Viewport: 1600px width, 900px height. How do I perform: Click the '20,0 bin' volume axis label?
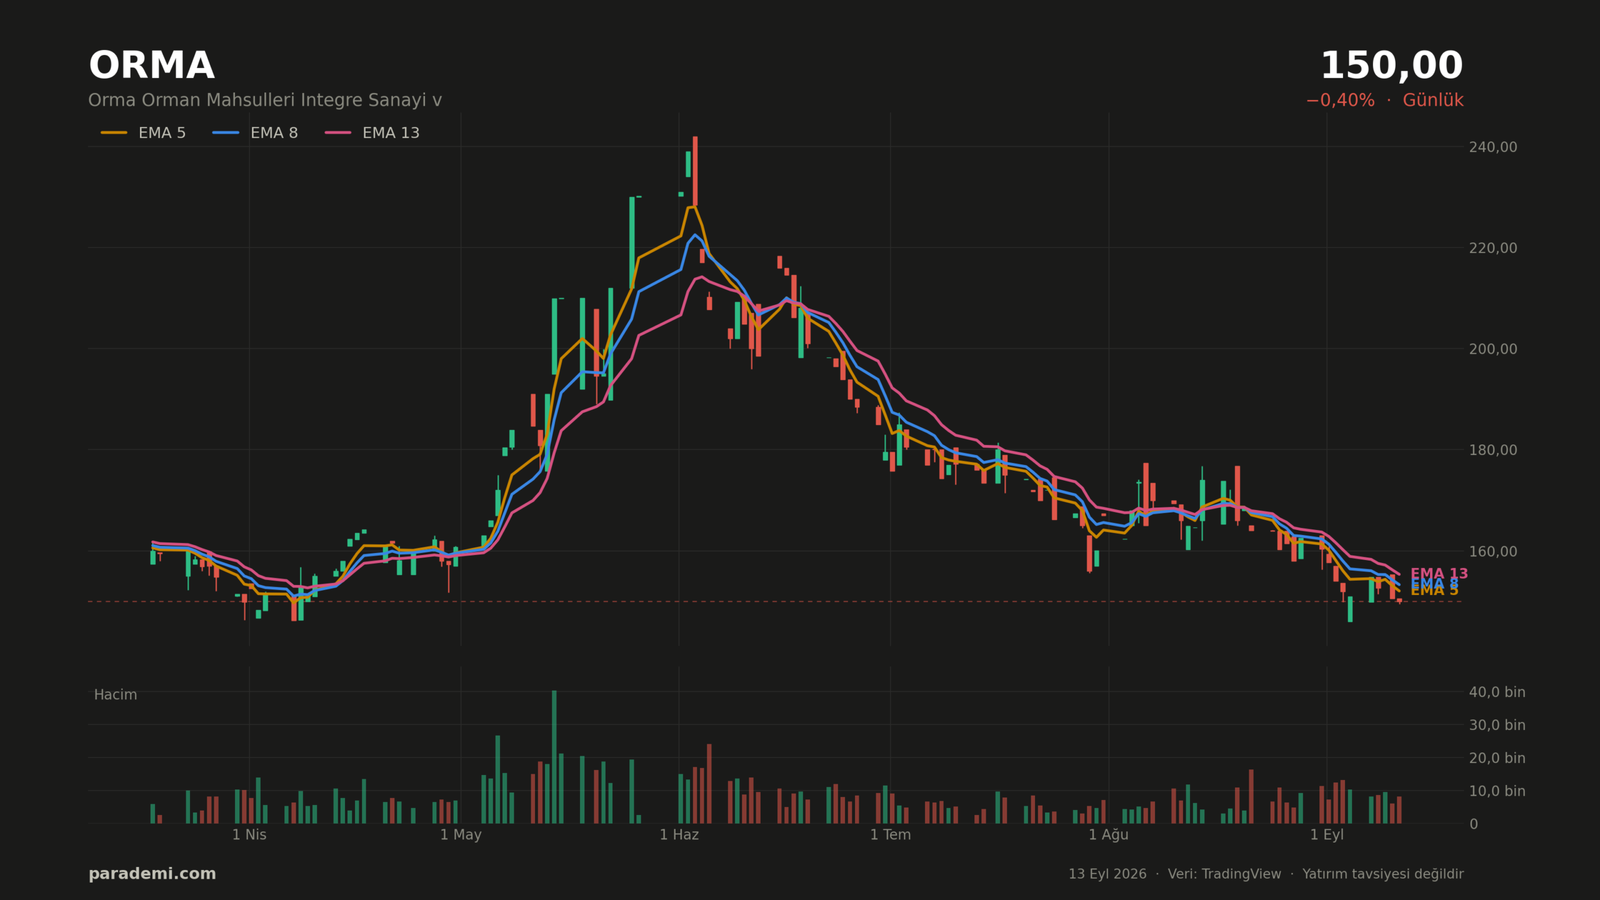pos(1497,758)
